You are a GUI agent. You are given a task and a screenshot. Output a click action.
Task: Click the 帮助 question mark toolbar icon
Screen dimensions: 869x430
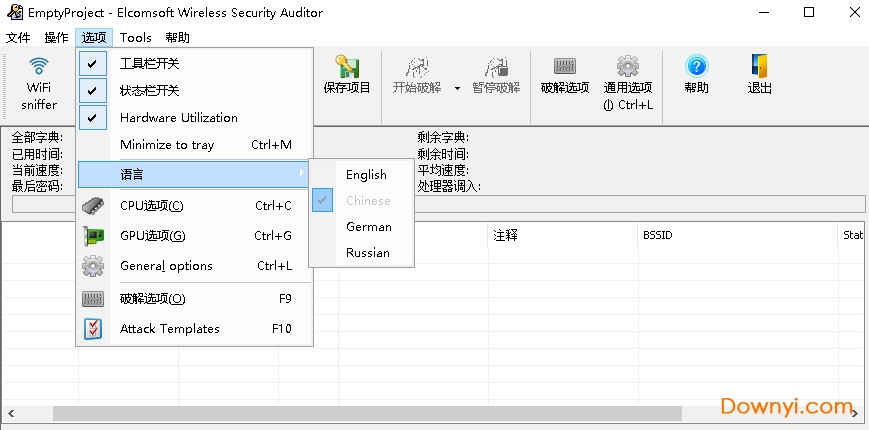[x=696, y=66]
